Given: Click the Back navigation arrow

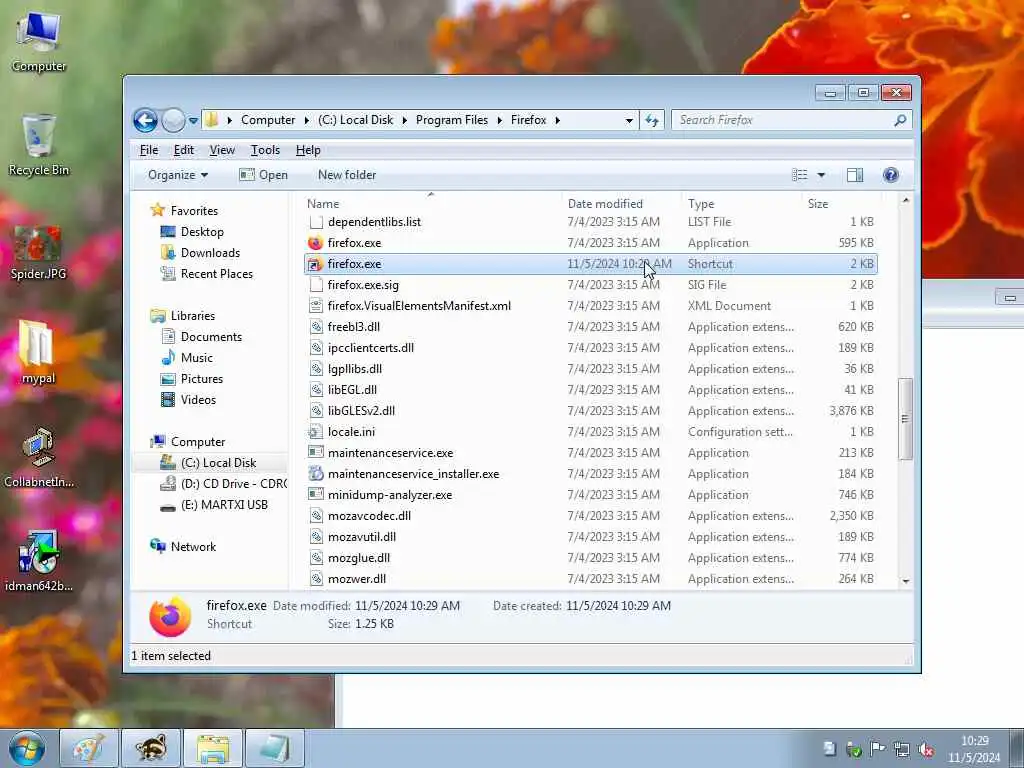Looking at the screenshot, I should tap(145, 120).
